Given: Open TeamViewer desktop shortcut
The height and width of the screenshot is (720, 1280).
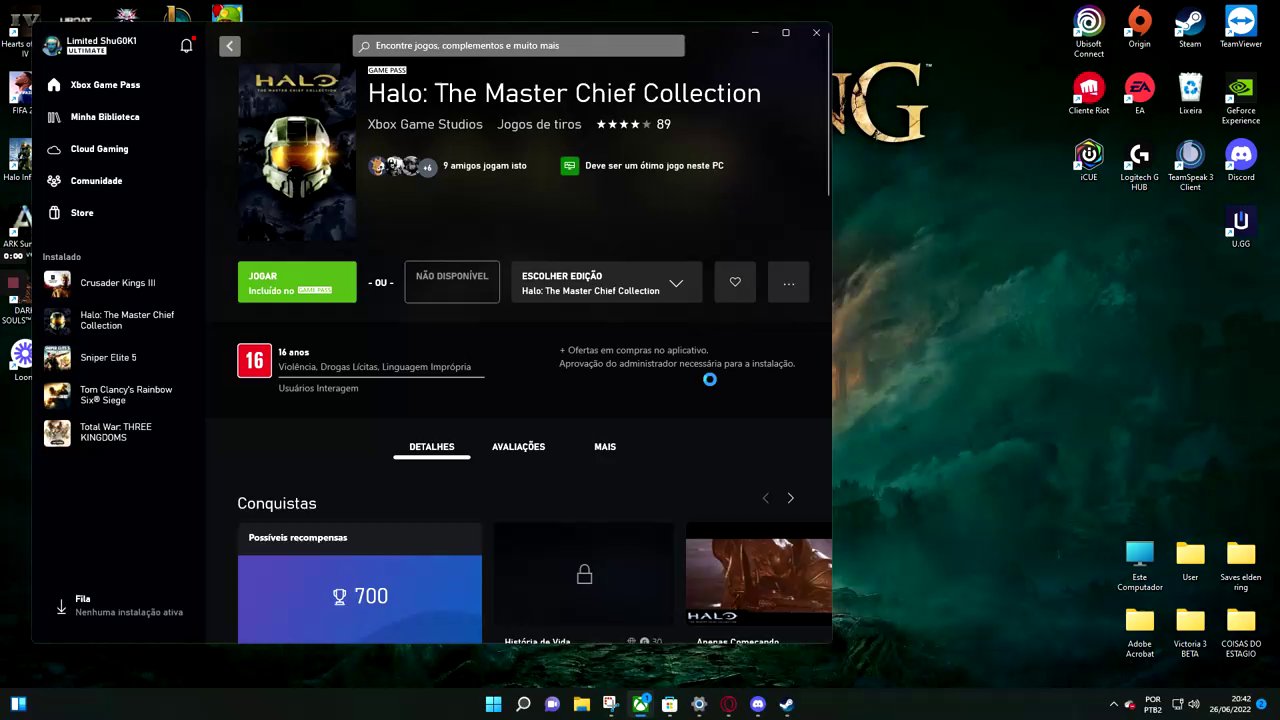Looking at the screenshot, I should 1241,27.
